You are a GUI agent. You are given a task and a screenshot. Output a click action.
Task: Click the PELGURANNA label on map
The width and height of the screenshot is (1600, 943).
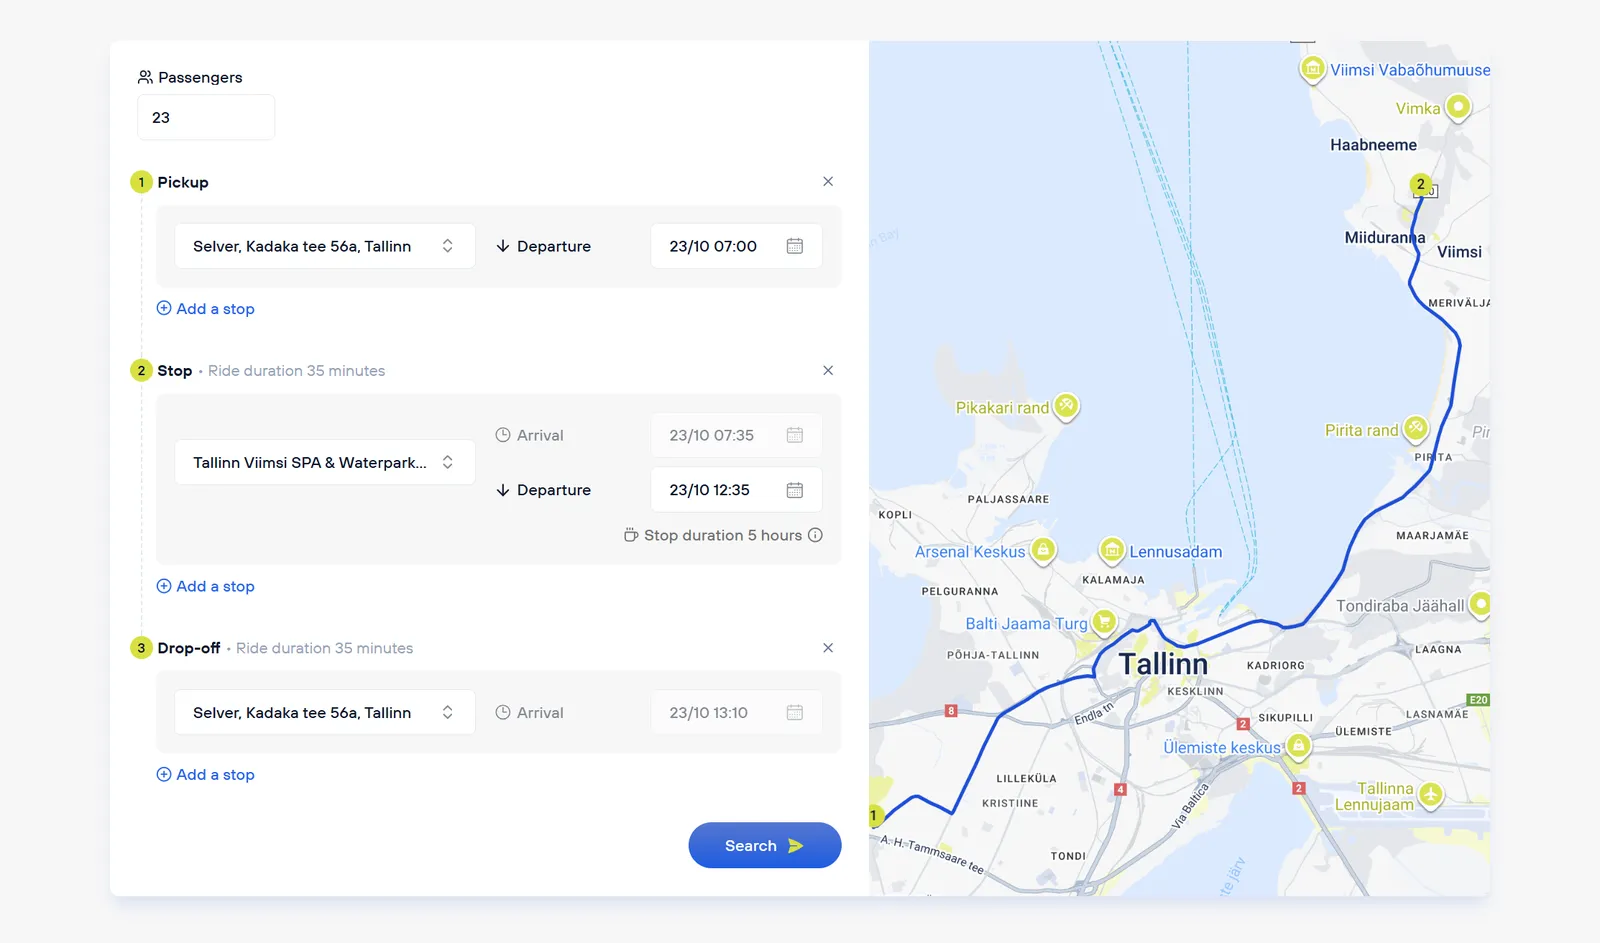pos(959,591)
